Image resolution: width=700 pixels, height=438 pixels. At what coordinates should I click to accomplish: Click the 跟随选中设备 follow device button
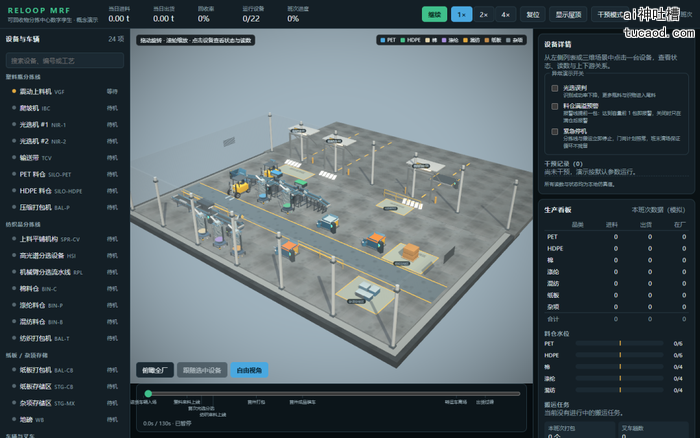pos(202,370)
